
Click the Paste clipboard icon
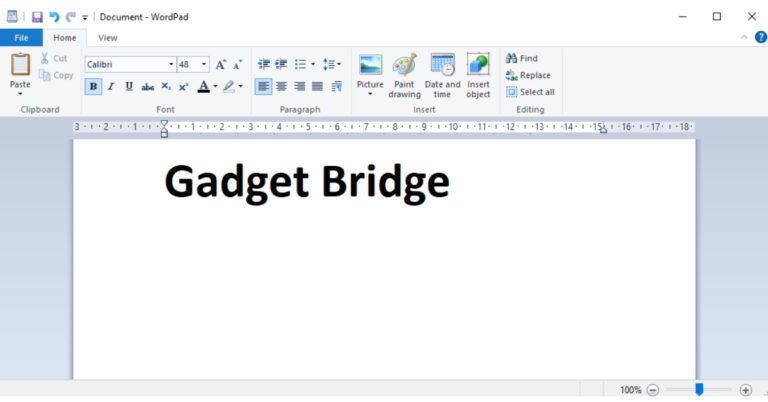point(20,65)
